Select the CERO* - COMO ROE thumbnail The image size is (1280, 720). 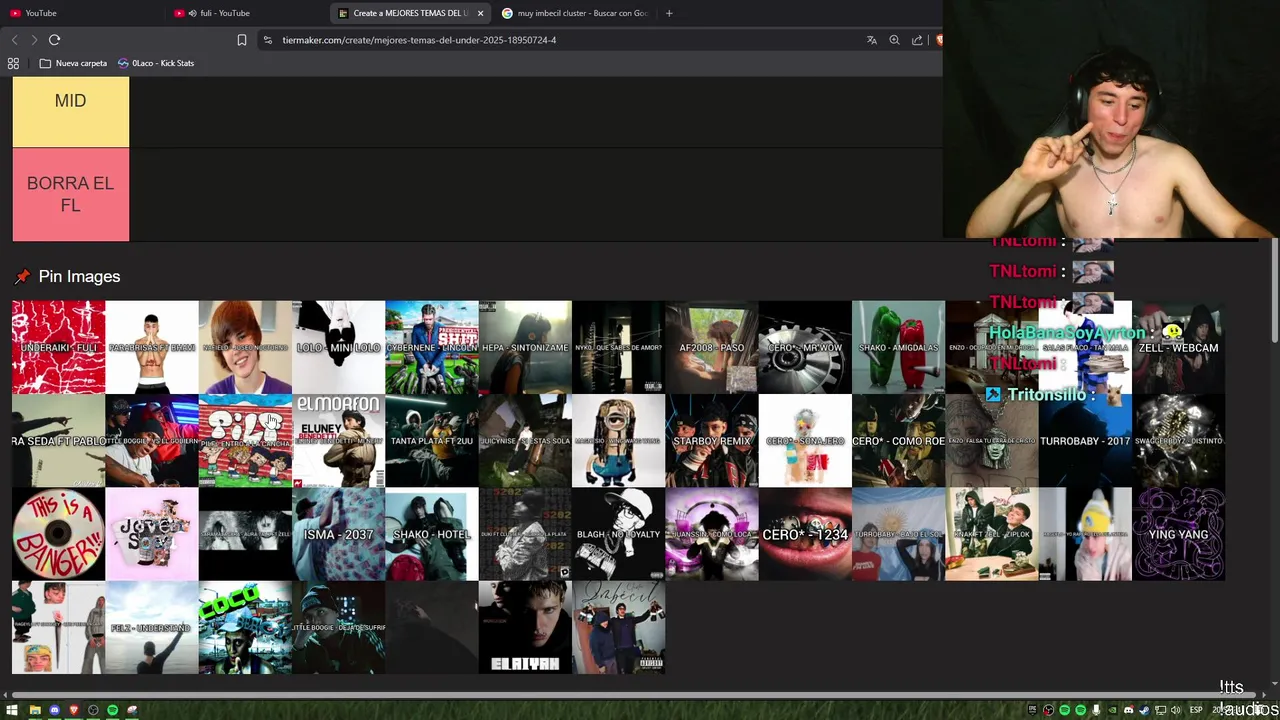[898, 441]
